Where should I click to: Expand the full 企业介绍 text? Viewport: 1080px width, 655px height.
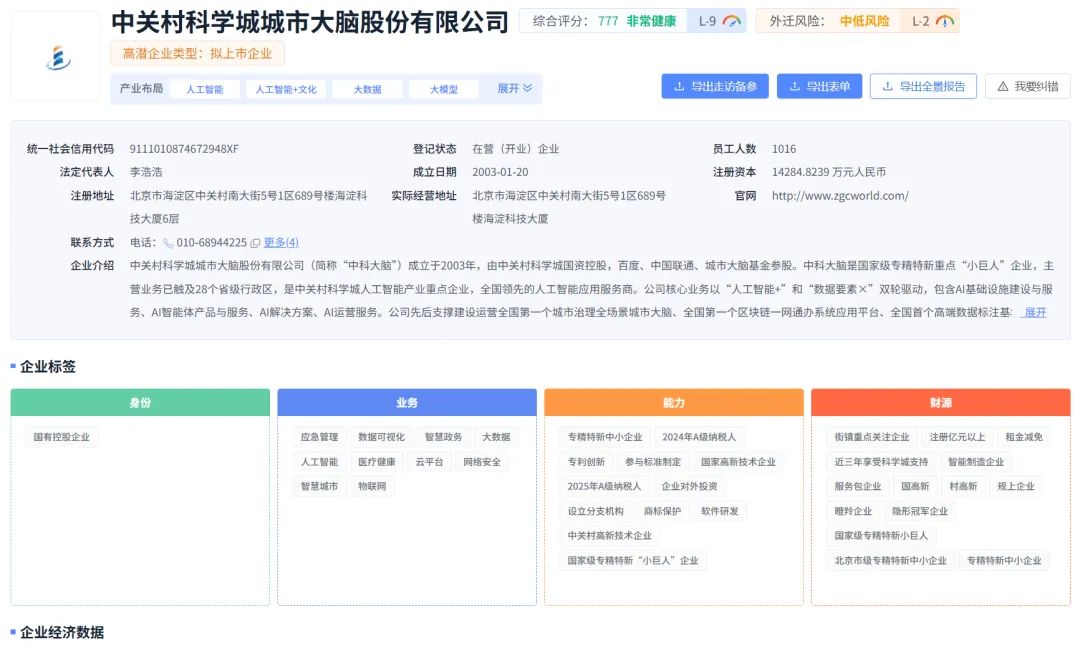[1035, 313]
